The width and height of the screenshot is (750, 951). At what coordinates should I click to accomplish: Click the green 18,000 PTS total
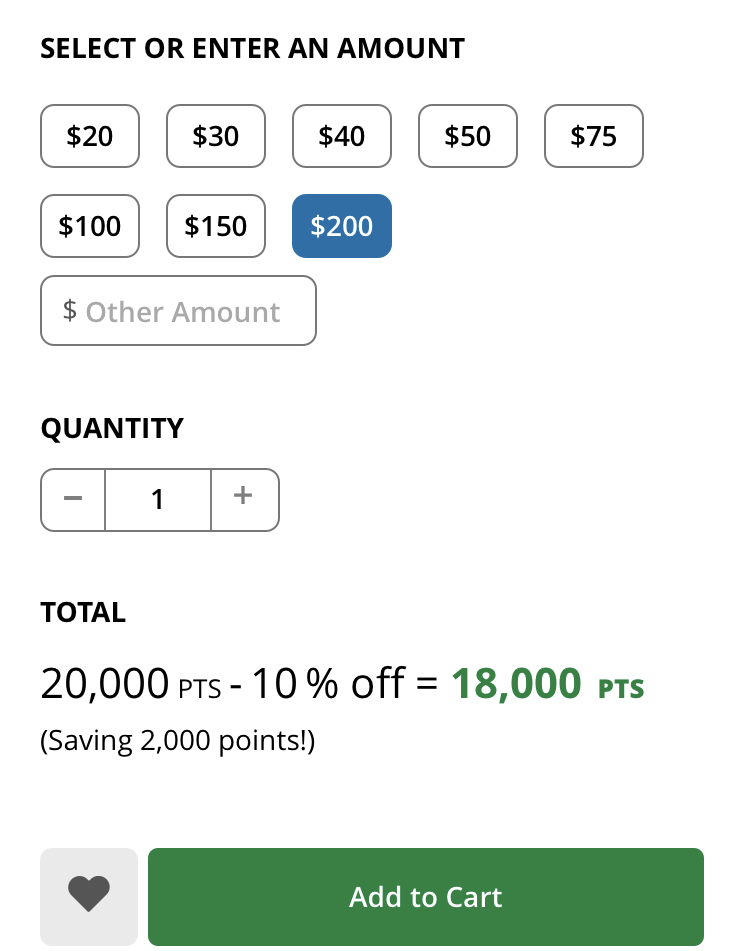tap(547, 684)
